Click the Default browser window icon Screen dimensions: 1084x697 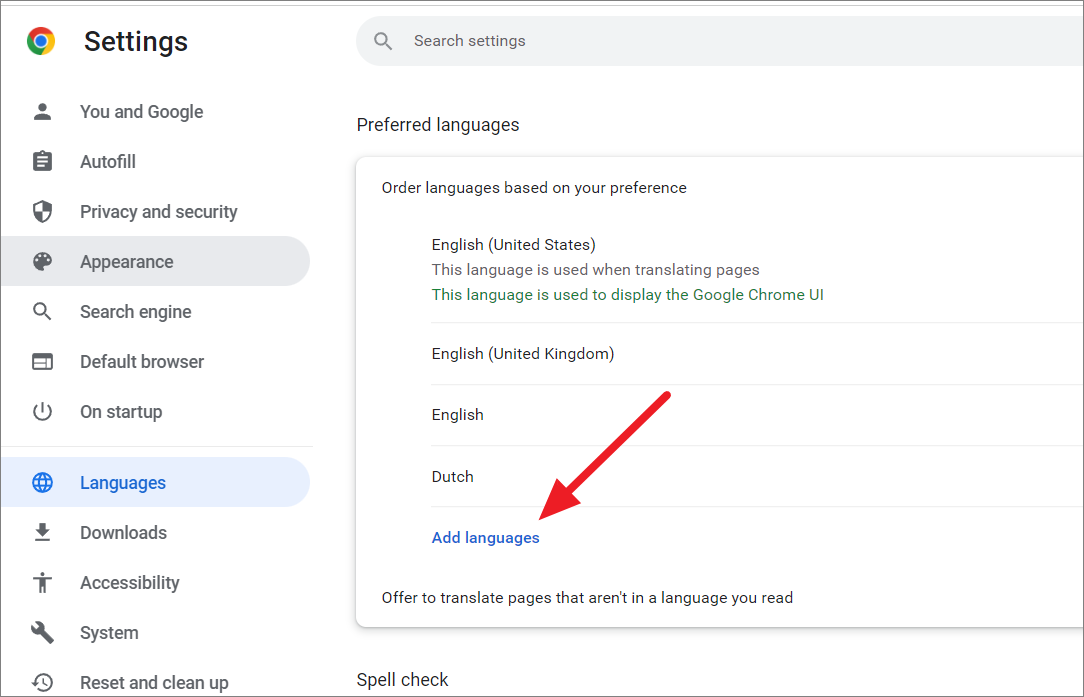pyautogui.click(x=42, y=362)
